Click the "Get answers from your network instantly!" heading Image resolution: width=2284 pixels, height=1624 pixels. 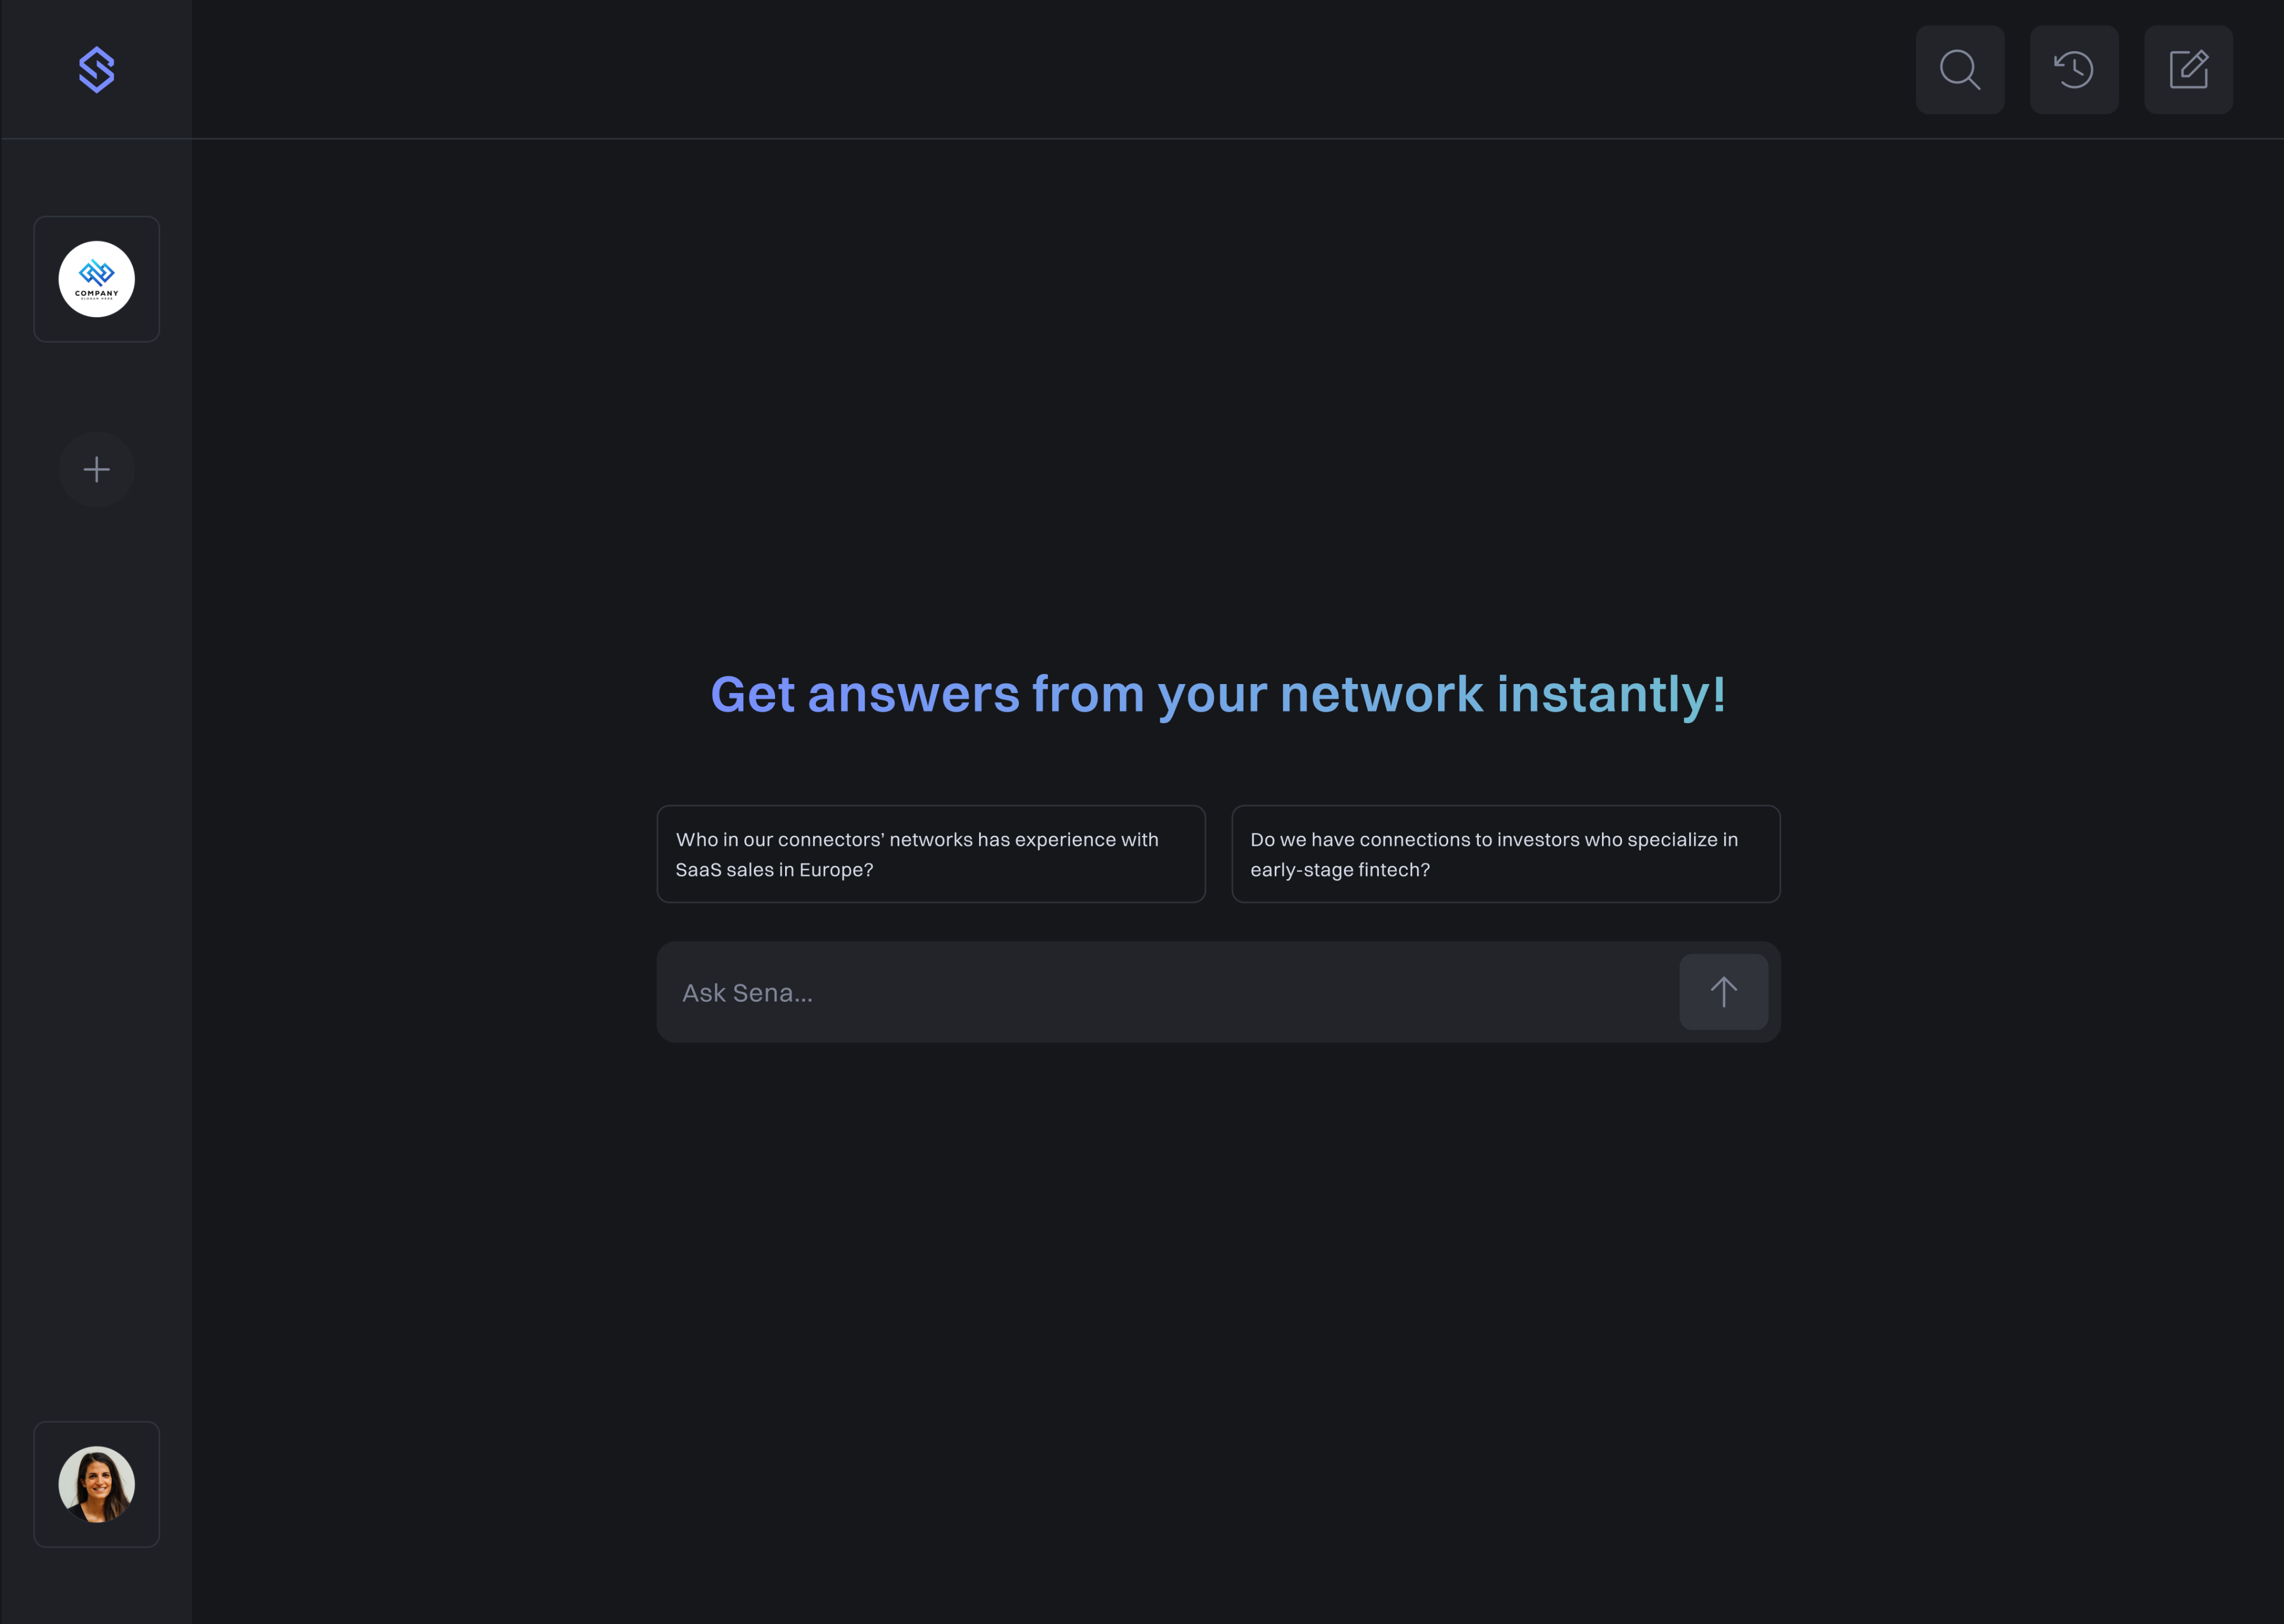click(1217, 694)
